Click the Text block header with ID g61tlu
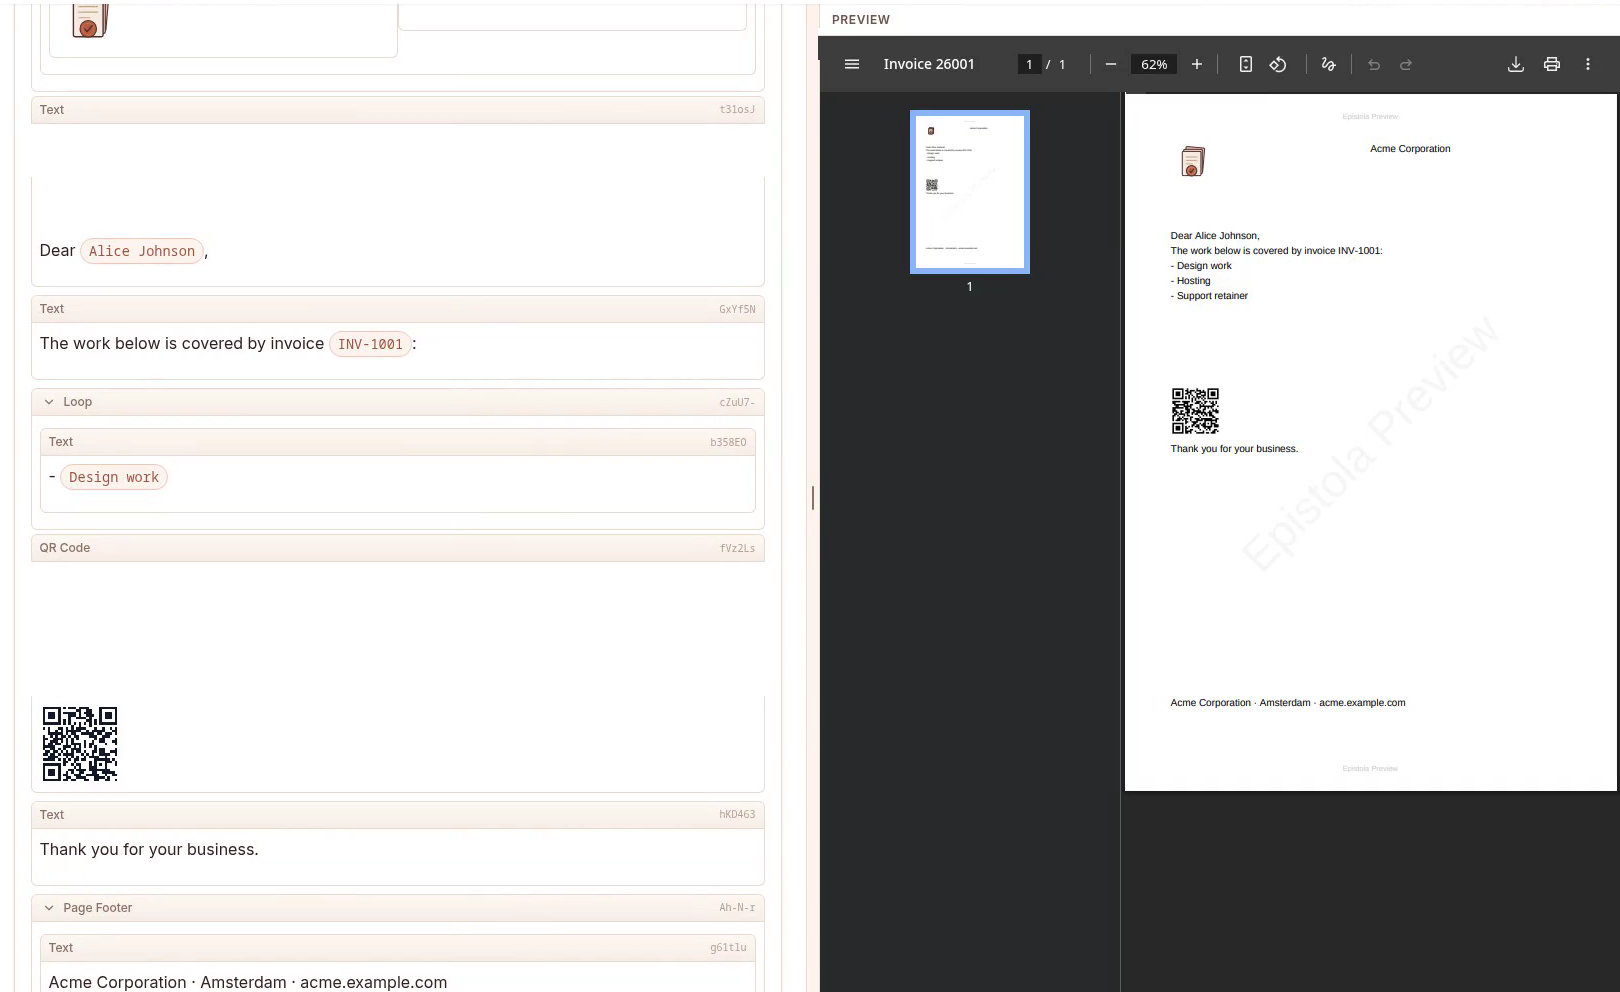The image size is (1620, 992). (398, 948)
